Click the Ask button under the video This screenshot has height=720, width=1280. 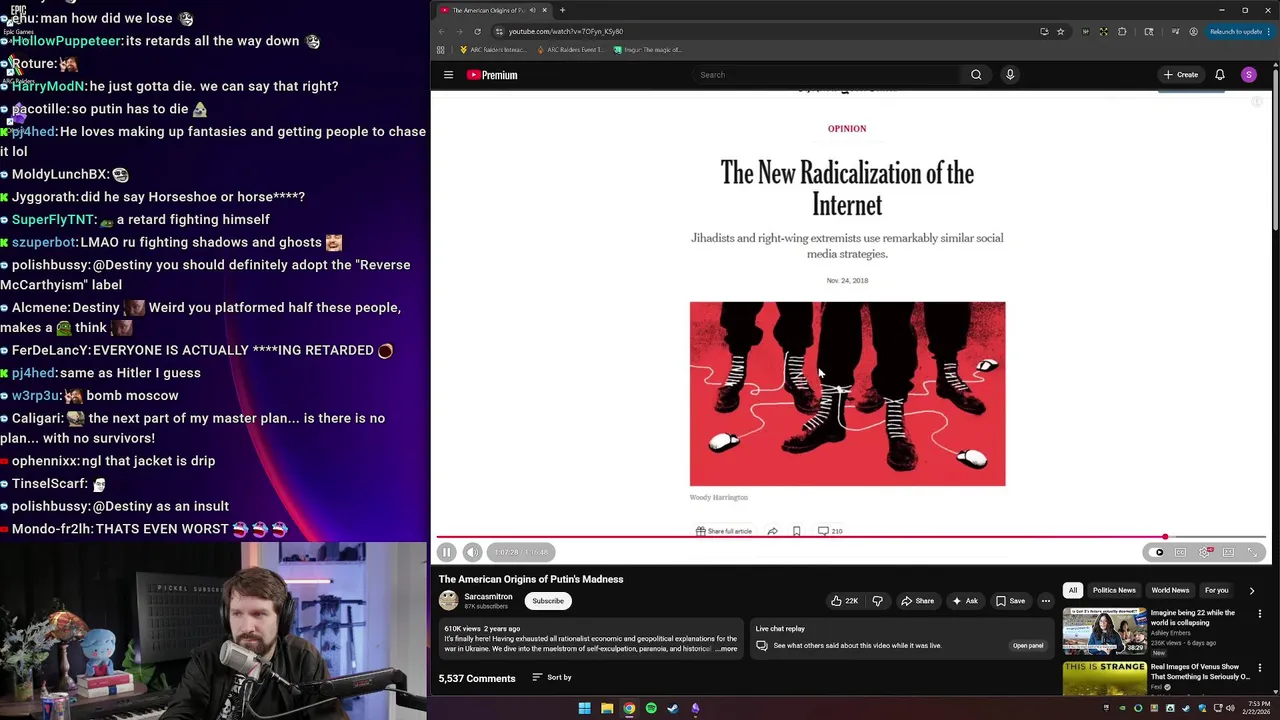pos(965,601)
